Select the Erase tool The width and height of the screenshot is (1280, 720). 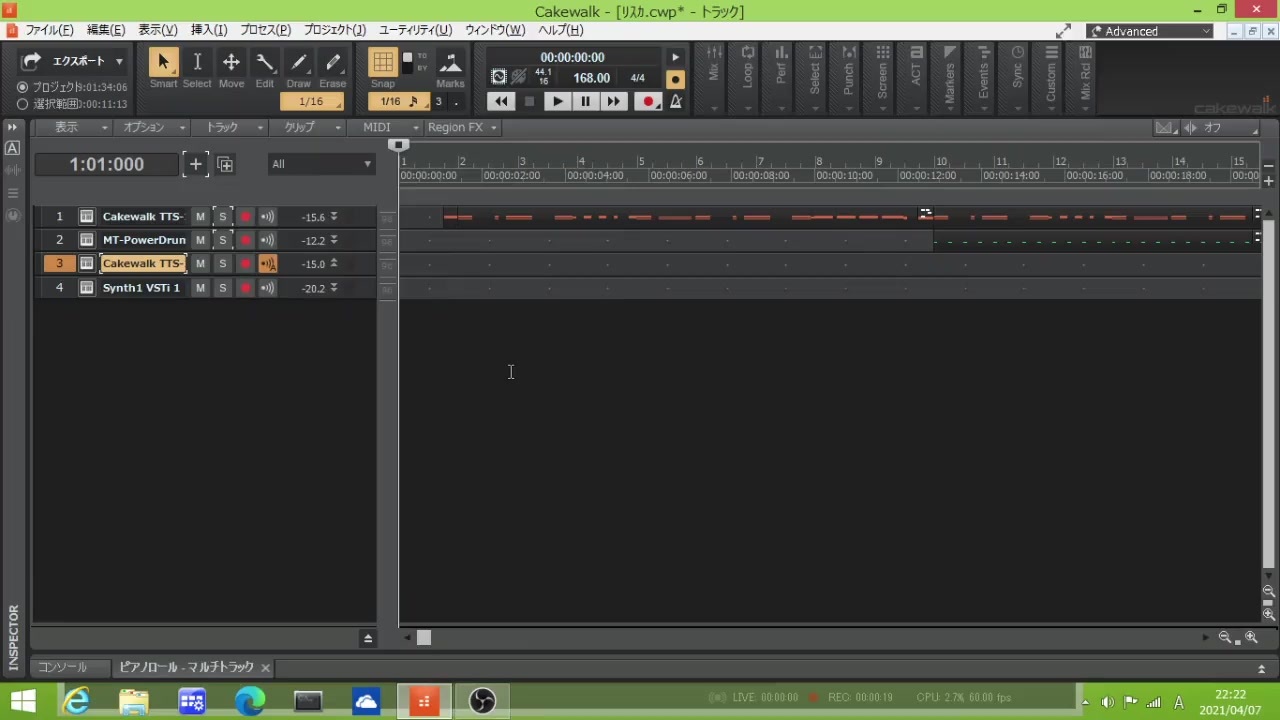tap(333, 62)
